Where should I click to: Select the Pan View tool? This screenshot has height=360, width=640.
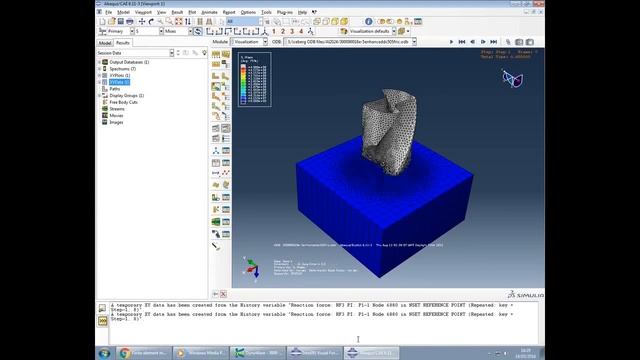(x=142, y=22)
